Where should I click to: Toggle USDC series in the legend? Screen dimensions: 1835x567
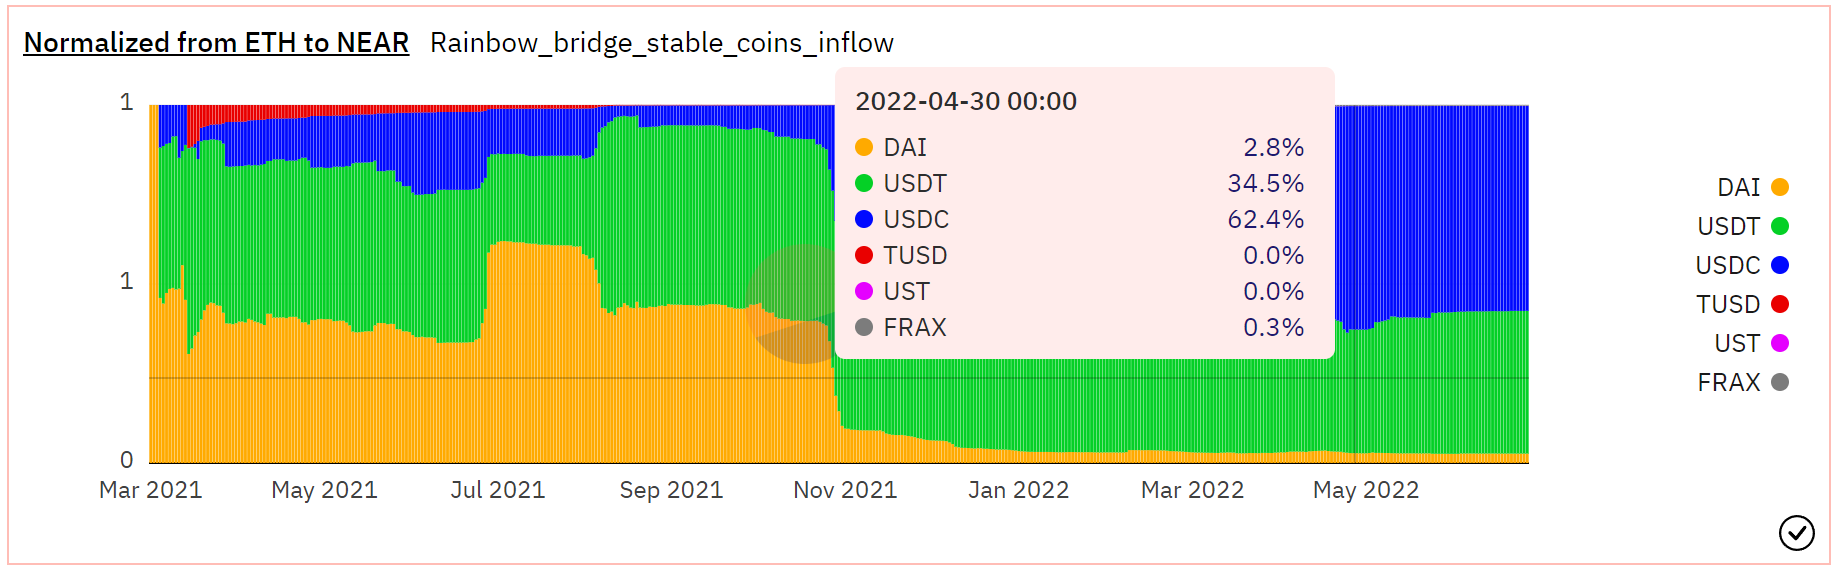[1727, 266]
